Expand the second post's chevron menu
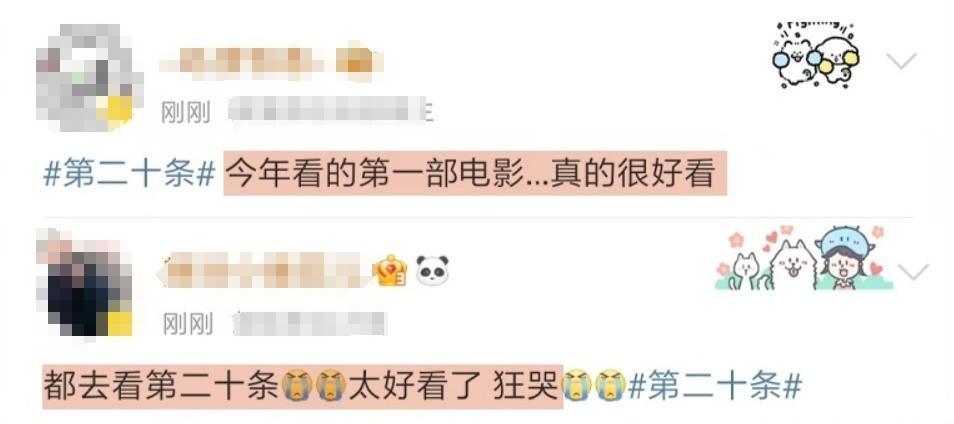Image resolution: width=954 pixels, height=424 pixels. [913, 272]
